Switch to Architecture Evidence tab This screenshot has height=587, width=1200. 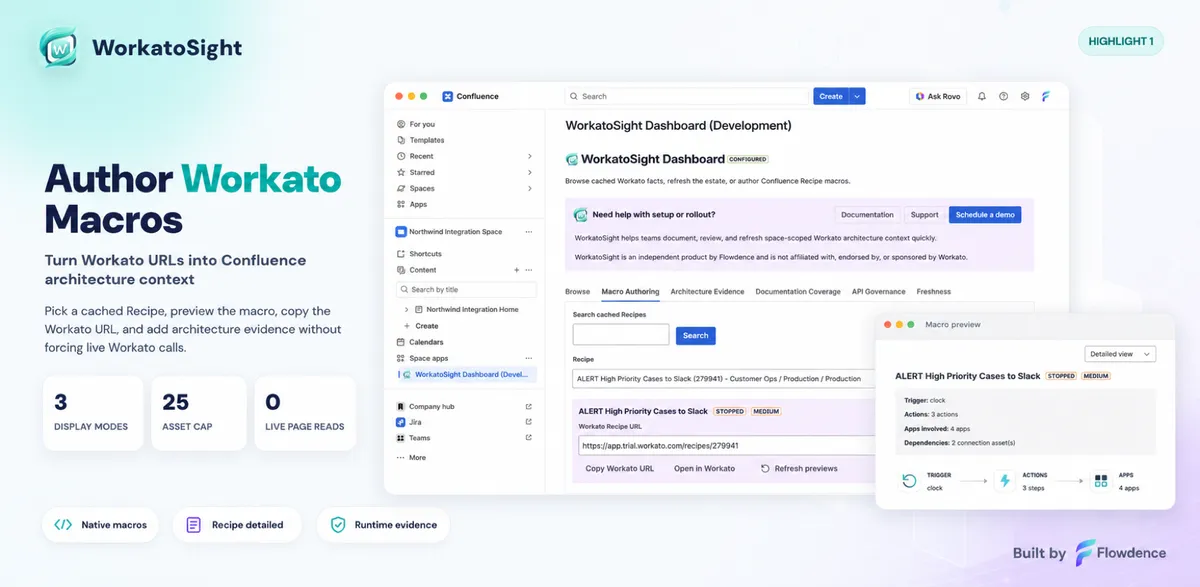(707, 292)
